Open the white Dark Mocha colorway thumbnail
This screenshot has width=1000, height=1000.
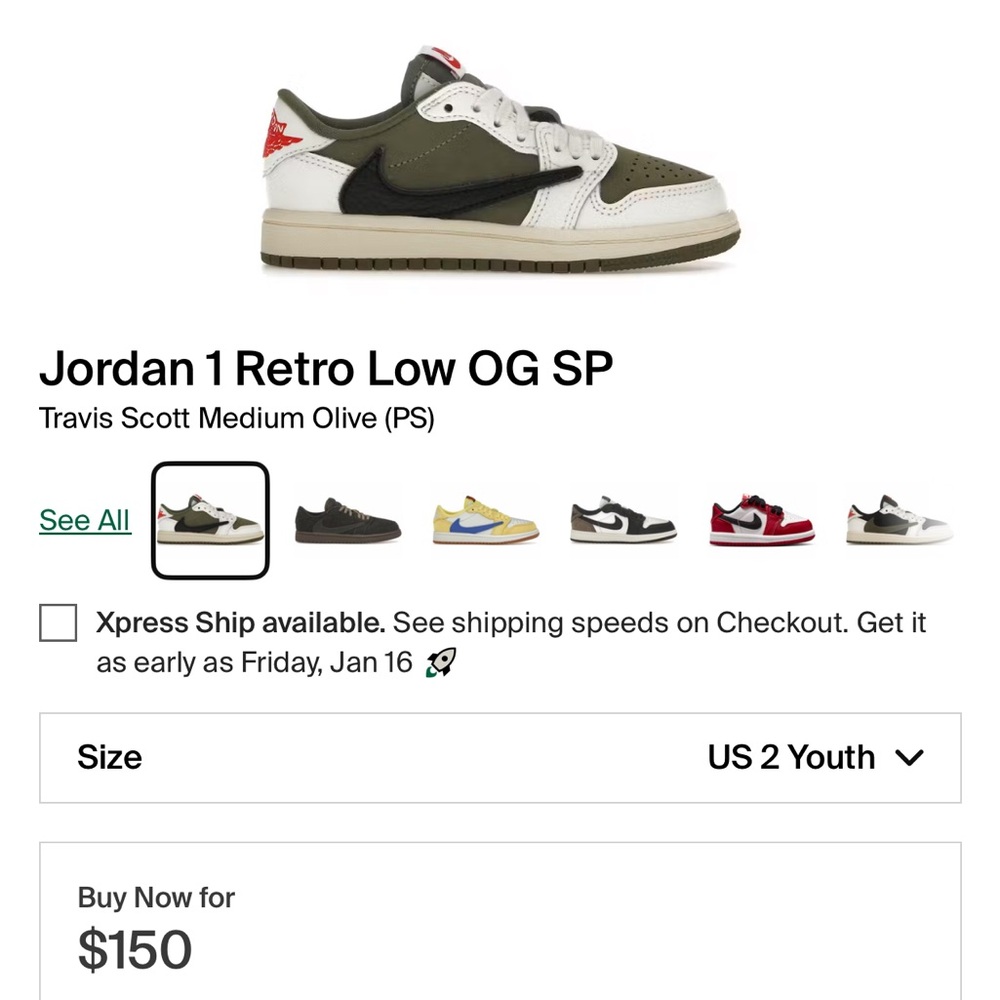[621, 520]
